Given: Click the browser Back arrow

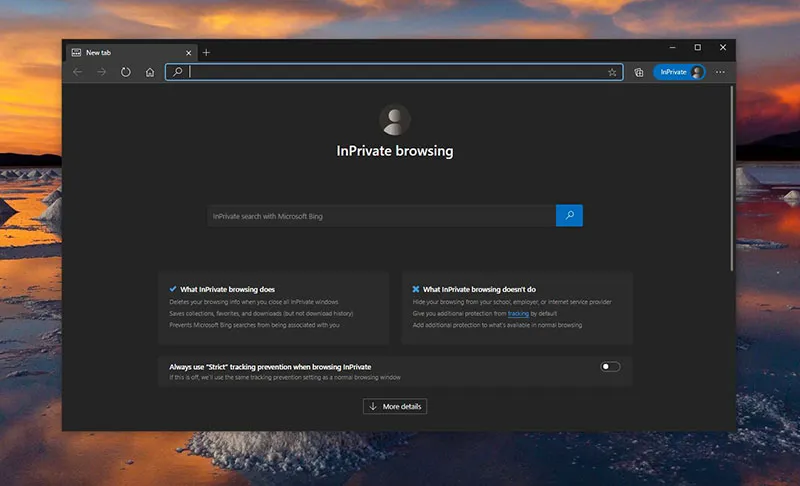Looking at the screenshot, I should click(78, 72).
